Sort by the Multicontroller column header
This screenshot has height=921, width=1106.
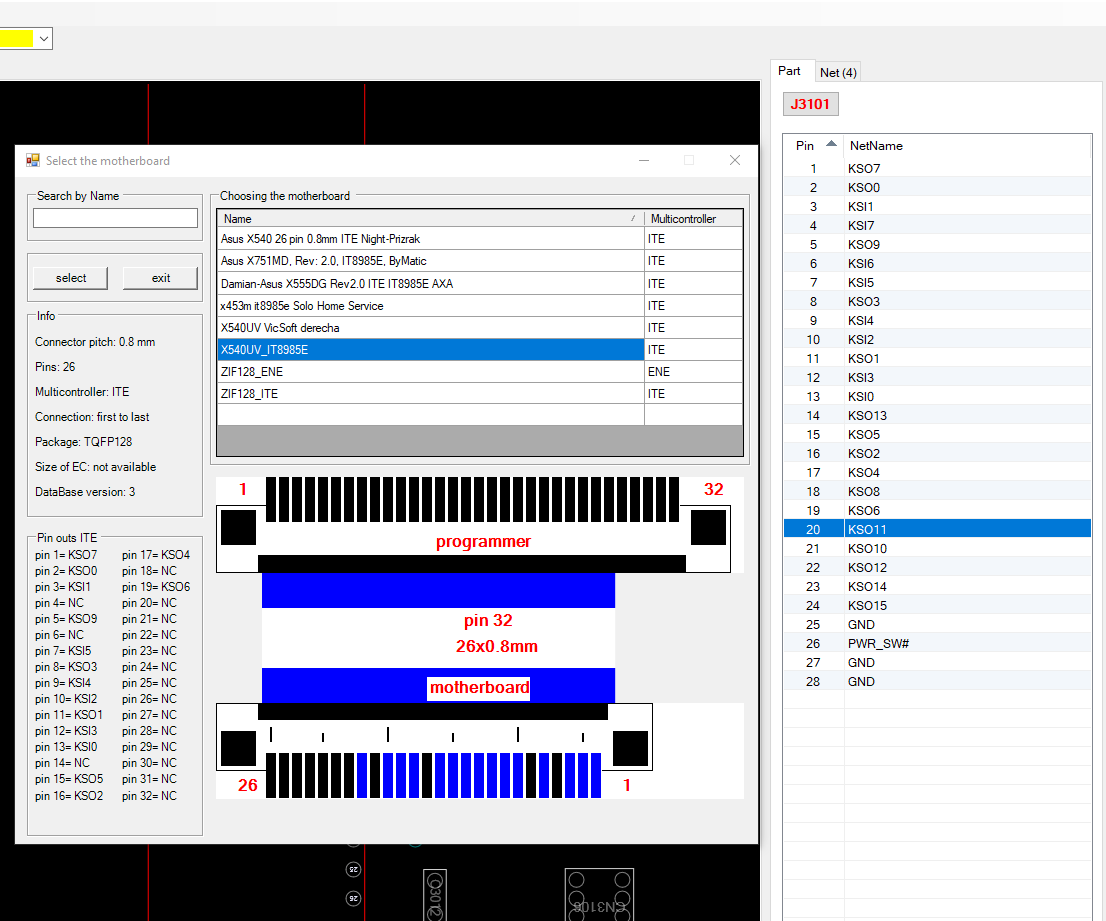pyautogui.click(x=694, y=219)
